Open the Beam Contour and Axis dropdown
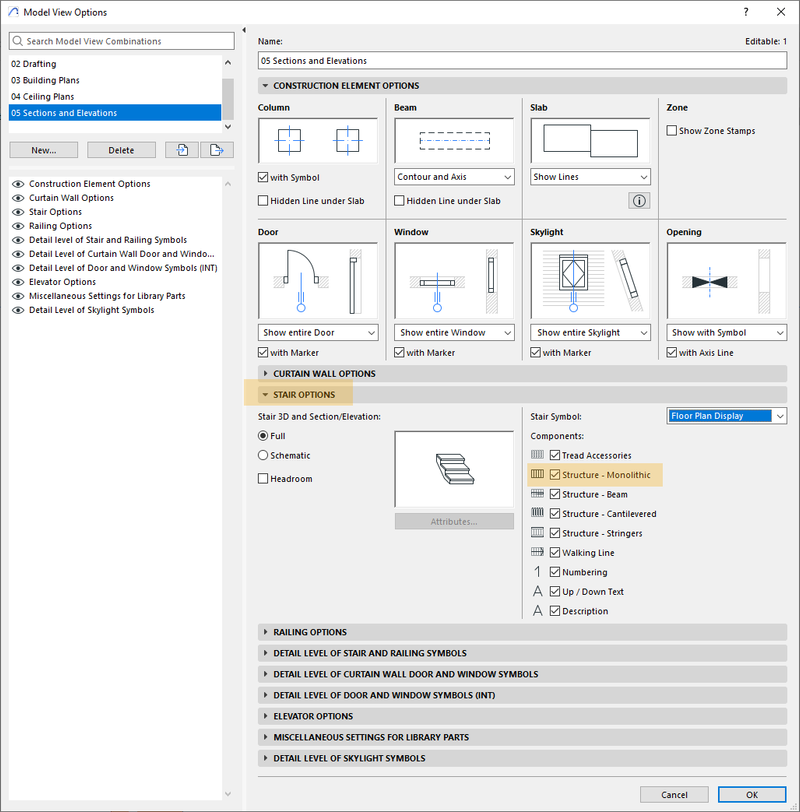Image resolution: width=800 pixels, height=812 pixels. coord(454,177)
